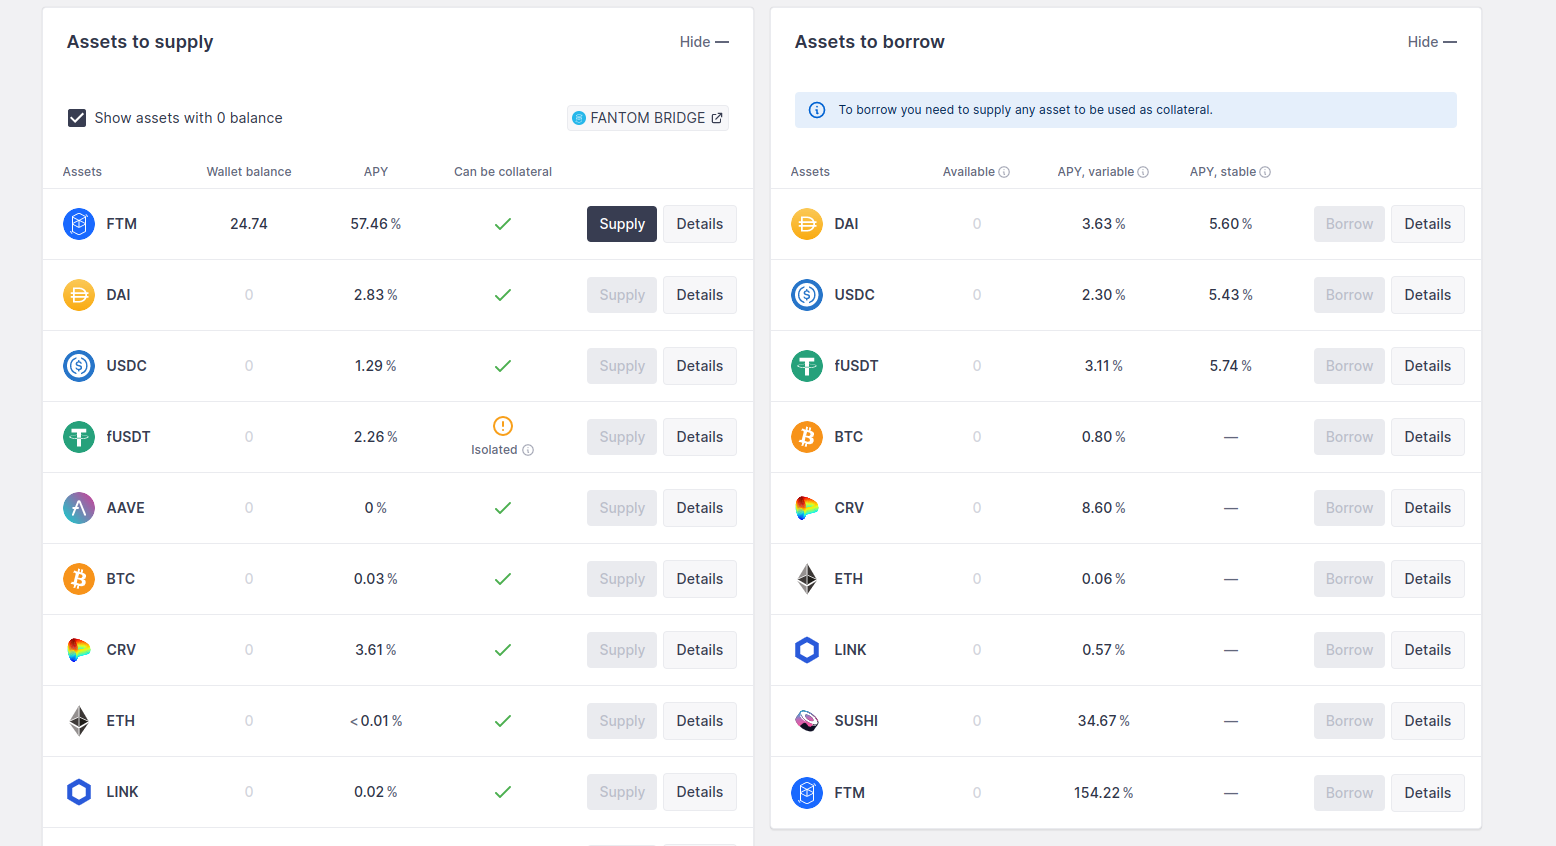The height and width of the screenshot is (846, 1556).
Task: Open Details for SUSHI borrow row
Action: pos(1428,721)
